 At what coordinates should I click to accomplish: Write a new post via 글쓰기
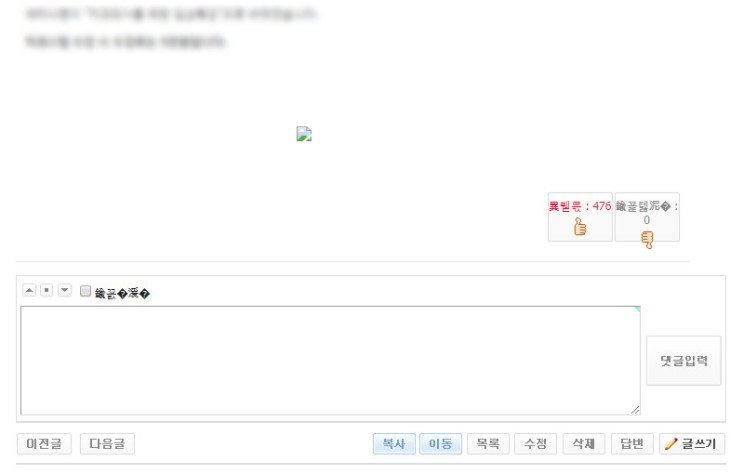point(692,444)
